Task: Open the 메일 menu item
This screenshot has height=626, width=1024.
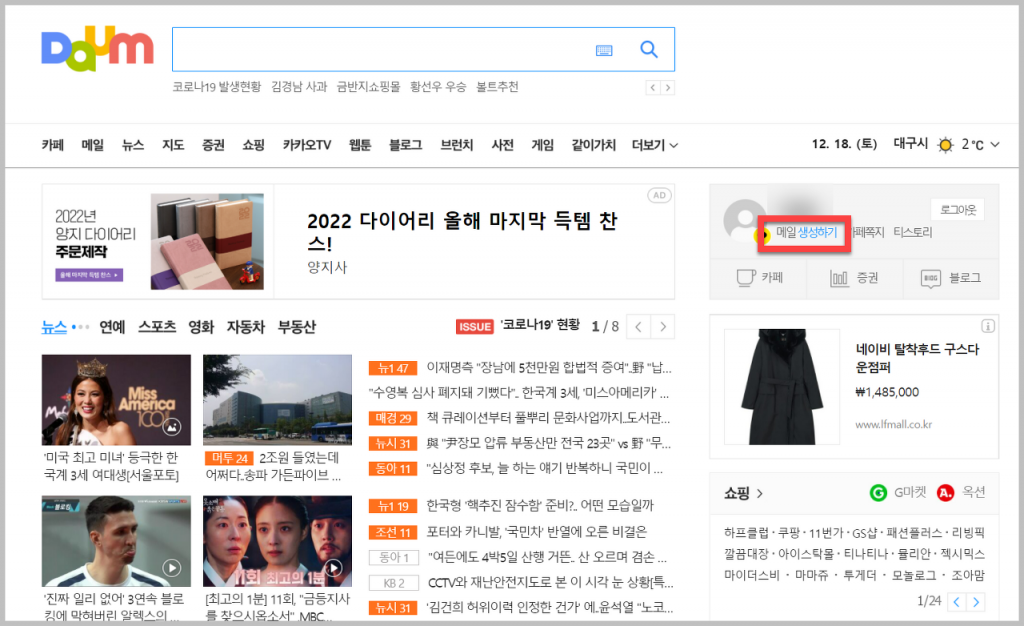Action: click(x=93, y=145)
